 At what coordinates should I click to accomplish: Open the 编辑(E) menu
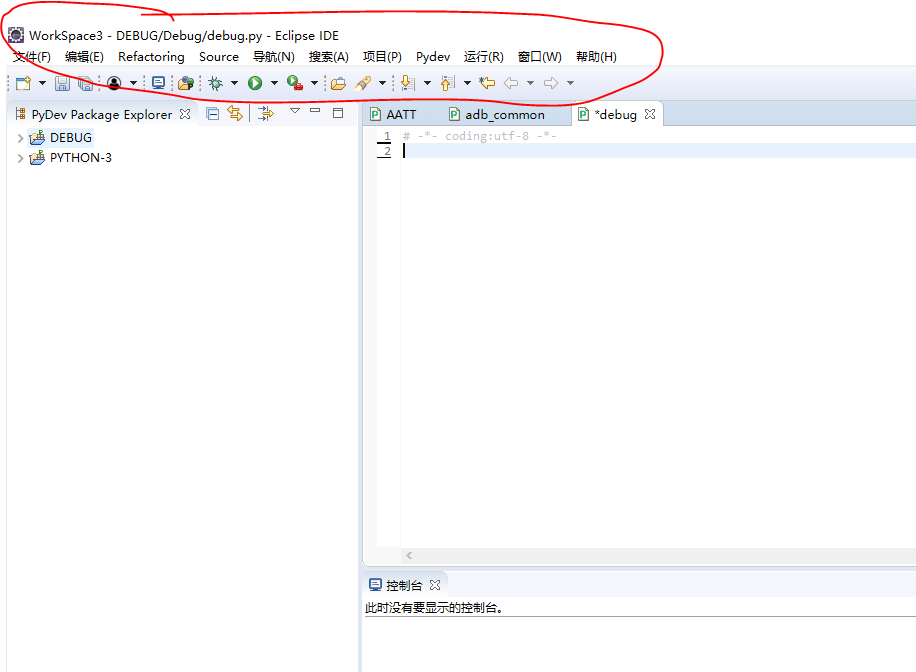[x=84, y=57]
